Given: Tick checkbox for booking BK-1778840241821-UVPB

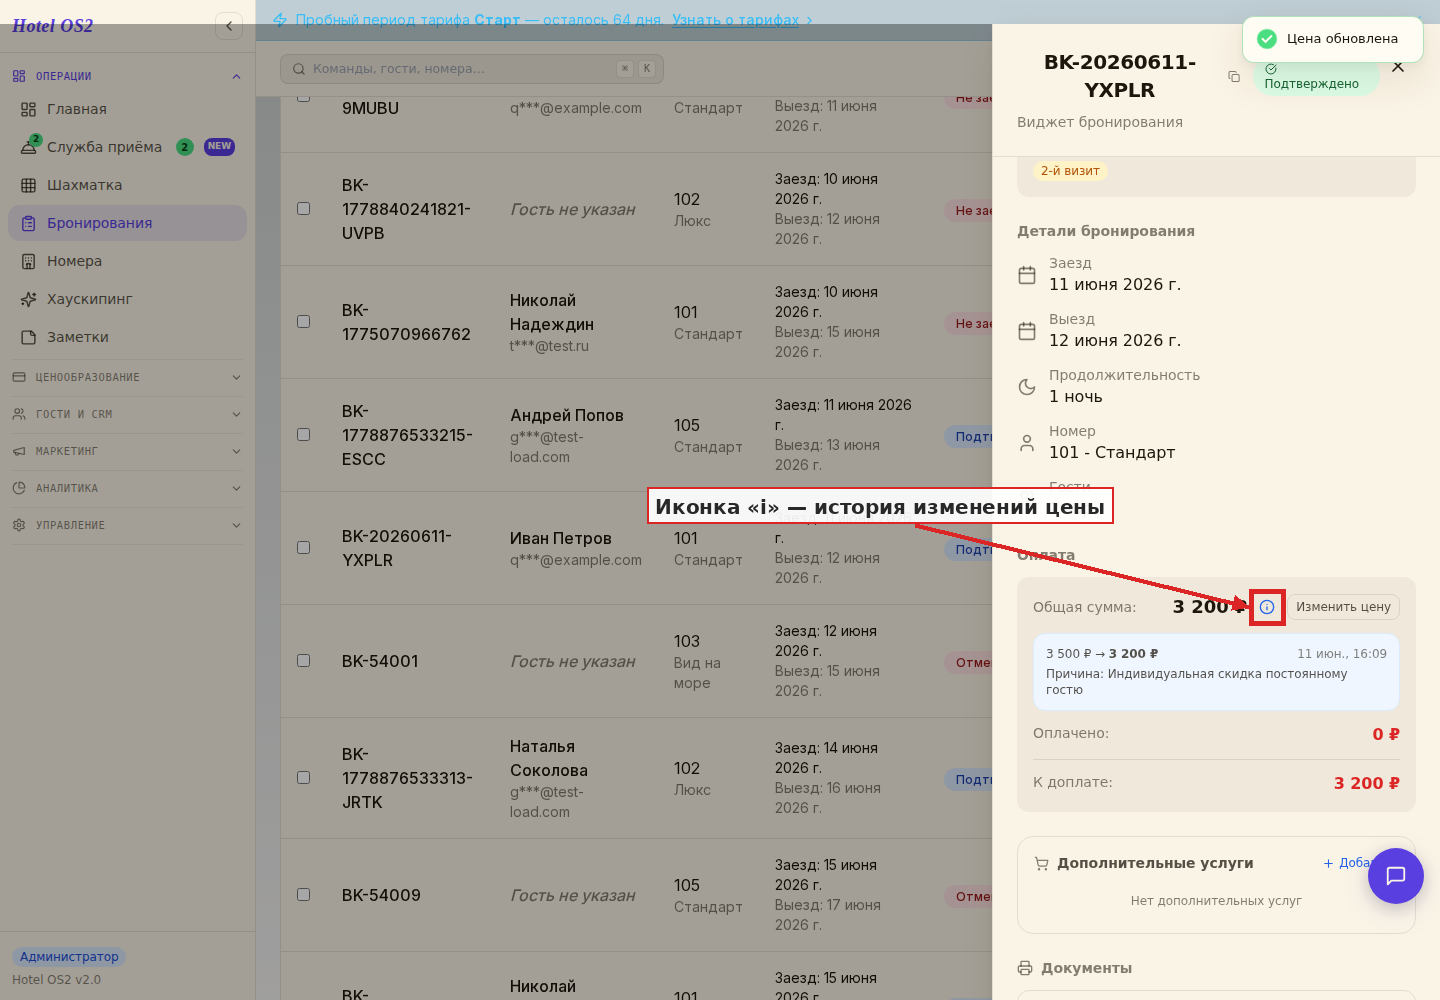Looking at the screenshot, I should point(303,209).
